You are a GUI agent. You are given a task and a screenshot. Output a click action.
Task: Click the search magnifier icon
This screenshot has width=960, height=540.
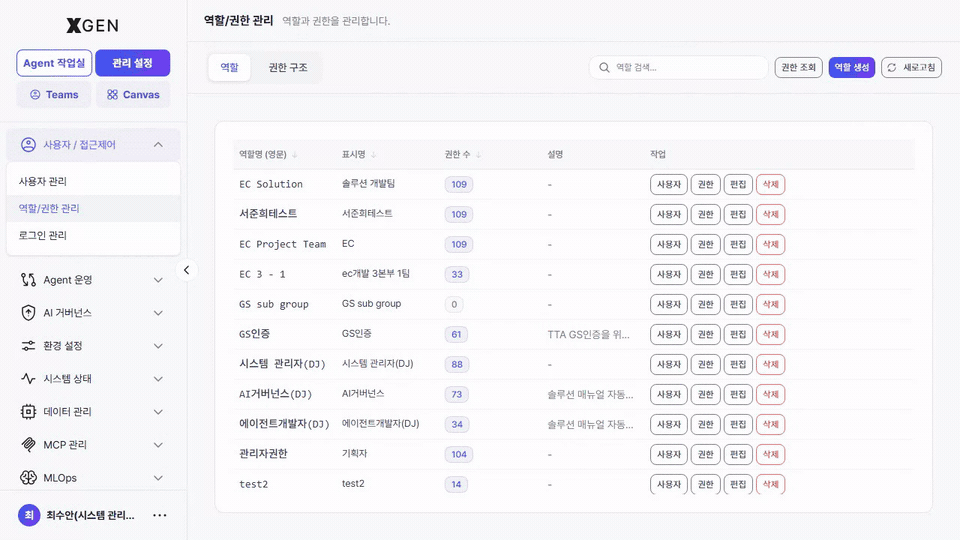(604, 67)
